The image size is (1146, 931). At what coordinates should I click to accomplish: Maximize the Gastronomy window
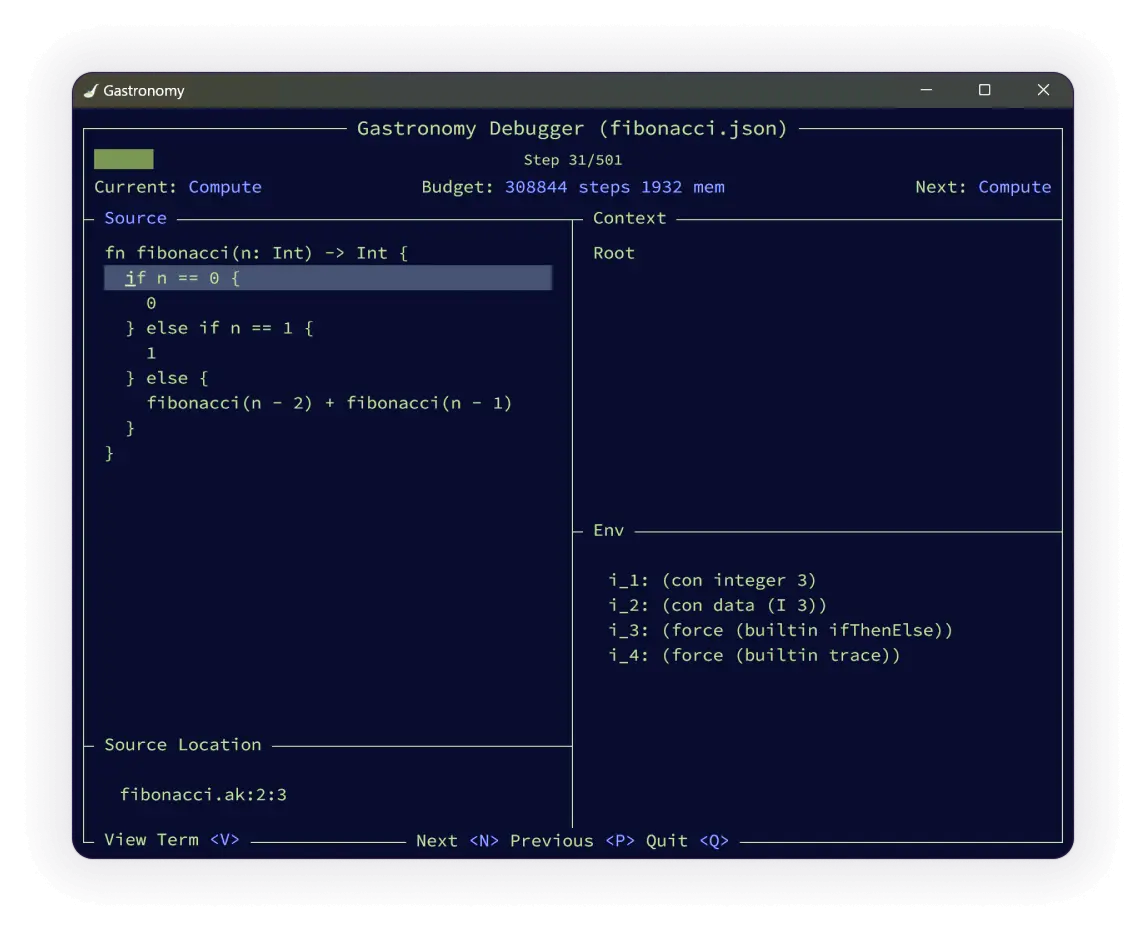(984, 90)
